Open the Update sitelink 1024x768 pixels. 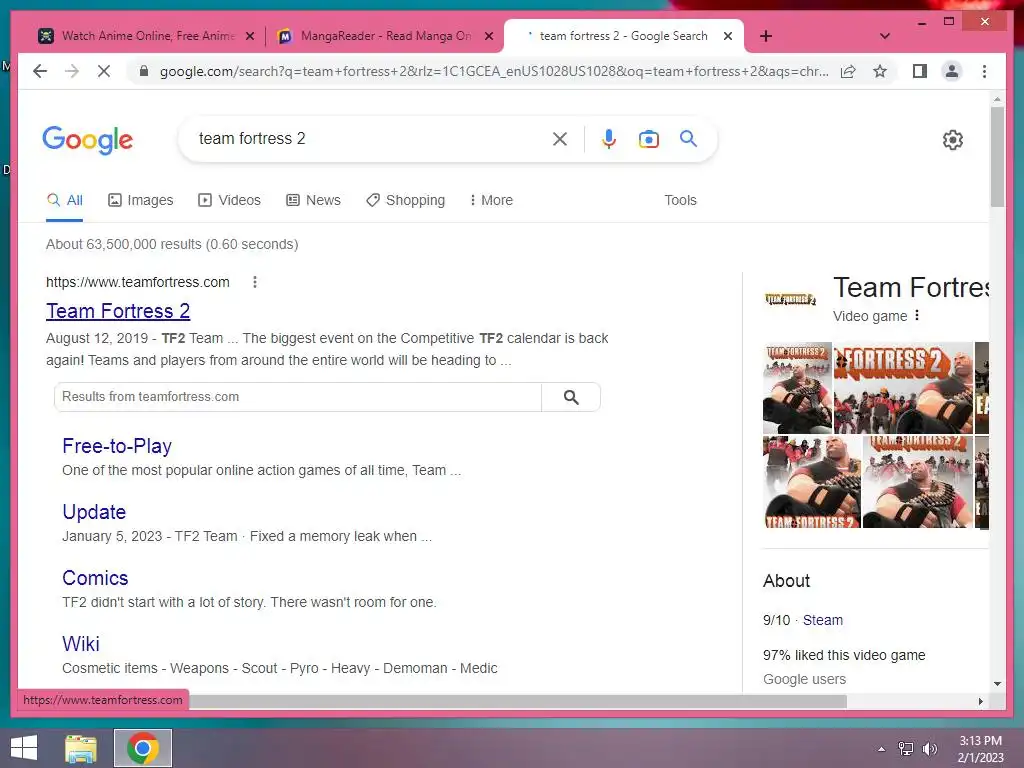(x=94, y=512)
